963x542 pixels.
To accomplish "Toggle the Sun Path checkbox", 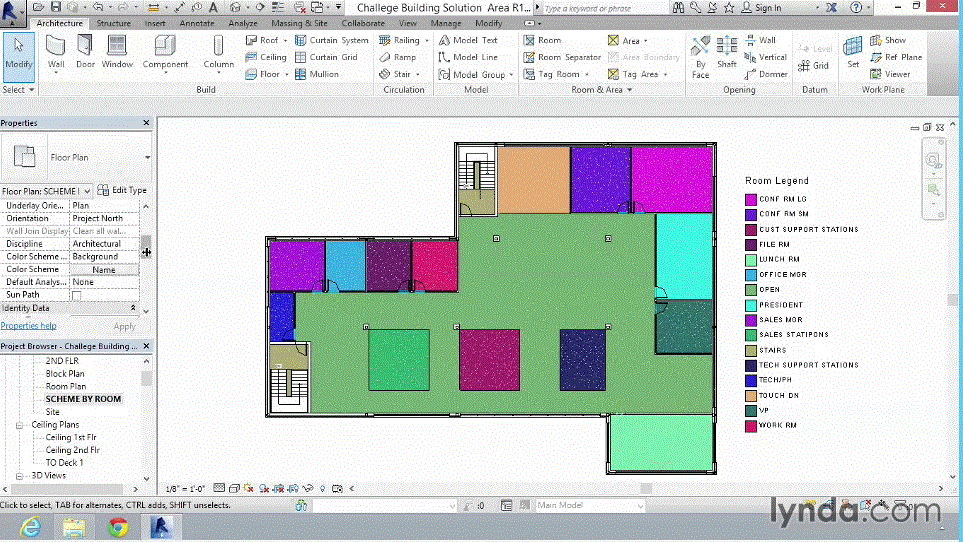I will 77,295.
